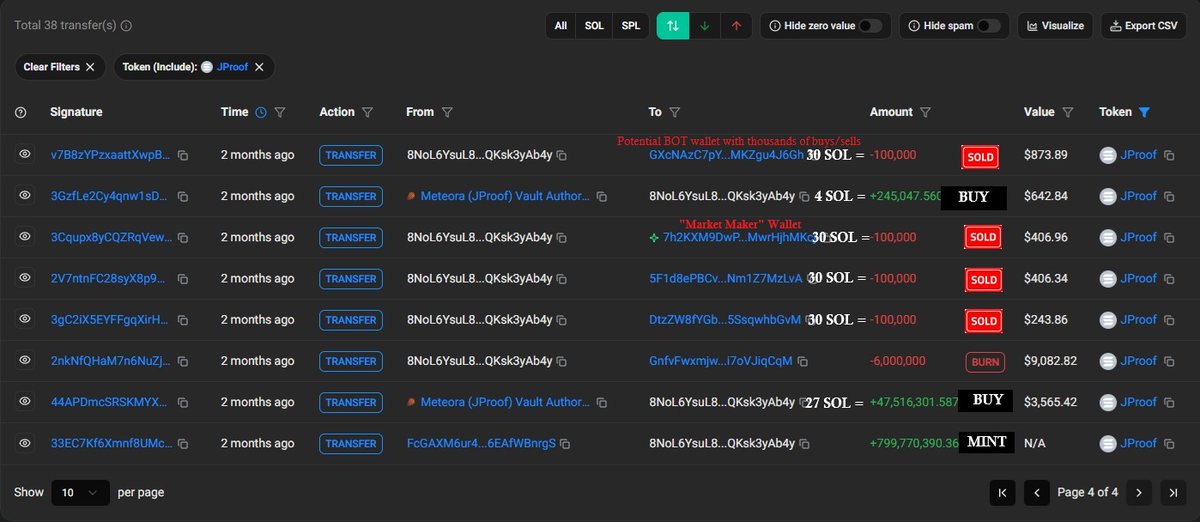Click the bidirectional transfers filter icon

pos(673,26)
